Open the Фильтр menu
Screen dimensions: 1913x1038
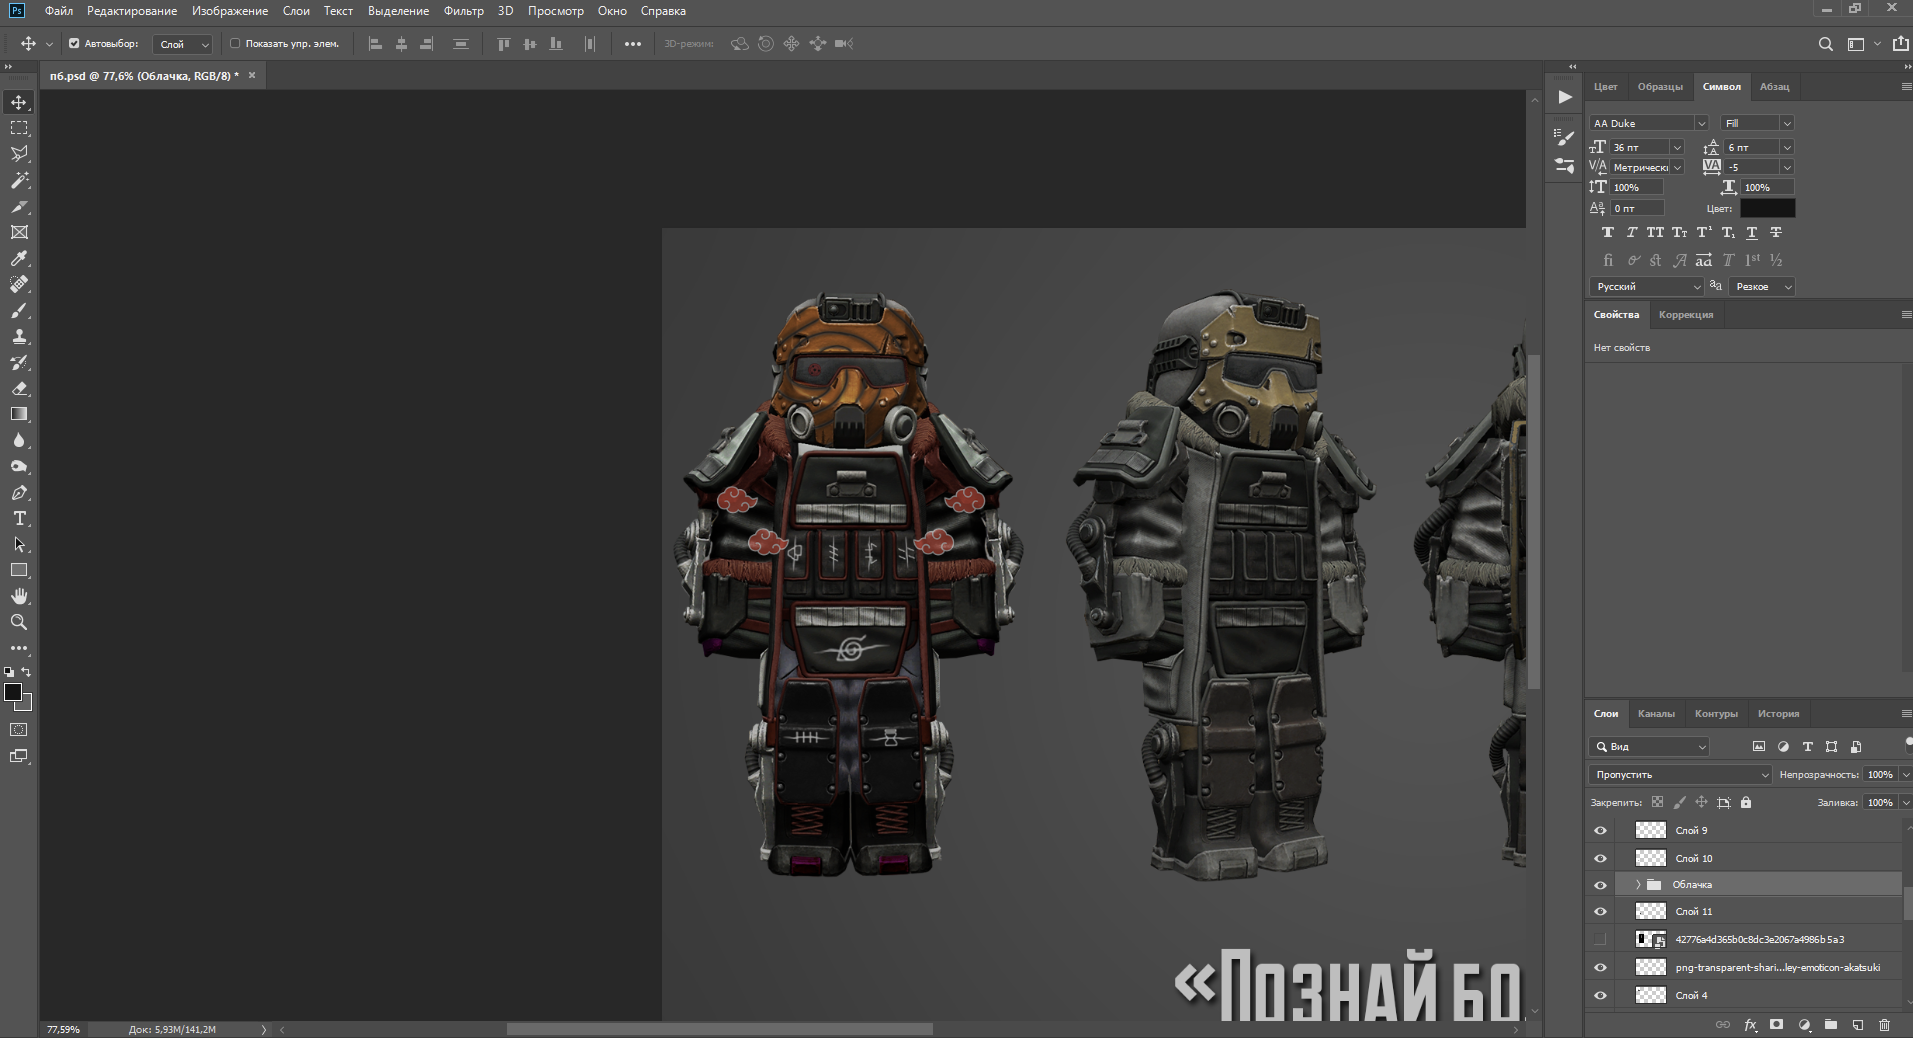tap(464, 11)
